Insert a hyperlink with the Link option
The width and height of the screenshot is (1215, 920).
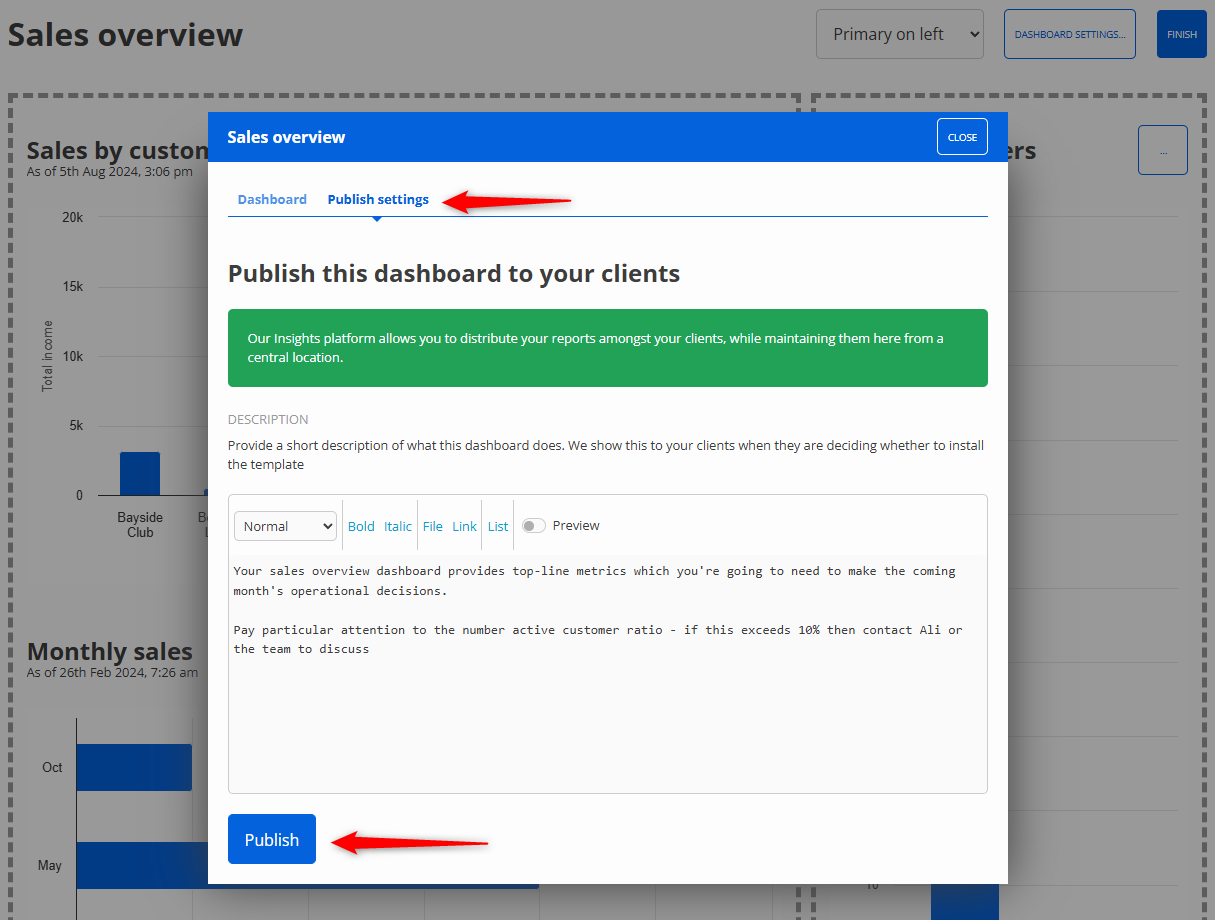pos(464,525)
